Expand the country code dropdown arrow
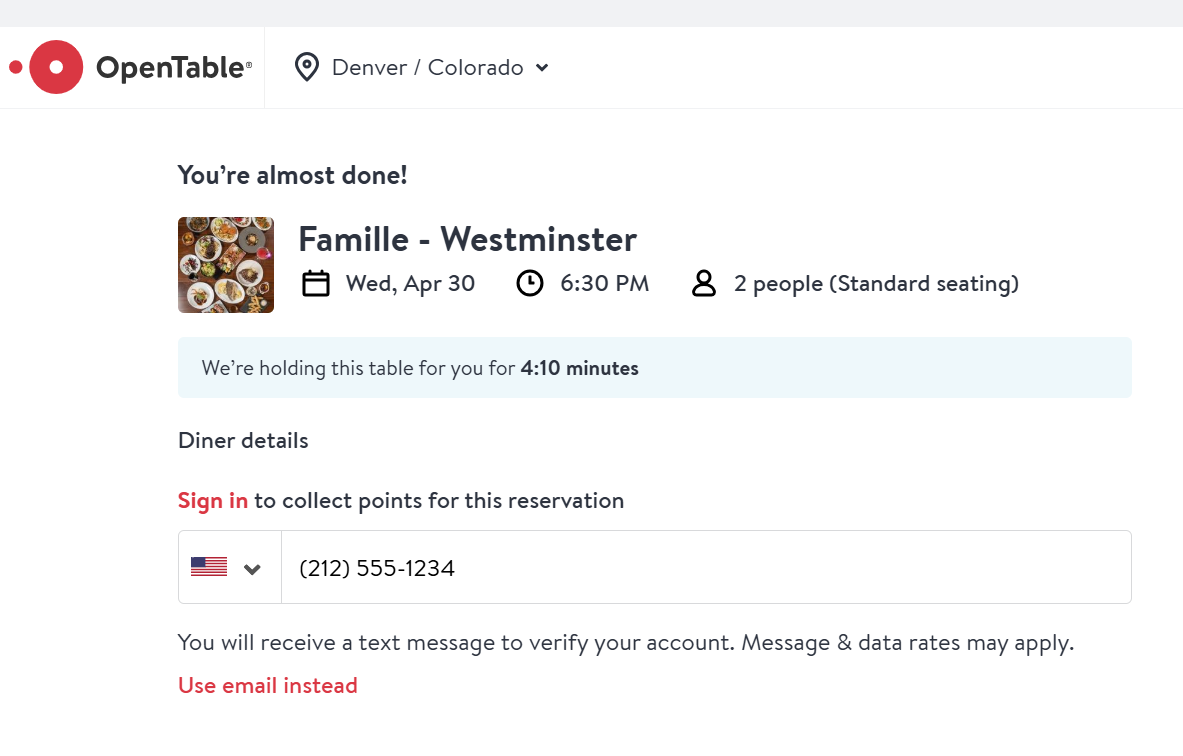 252,569
